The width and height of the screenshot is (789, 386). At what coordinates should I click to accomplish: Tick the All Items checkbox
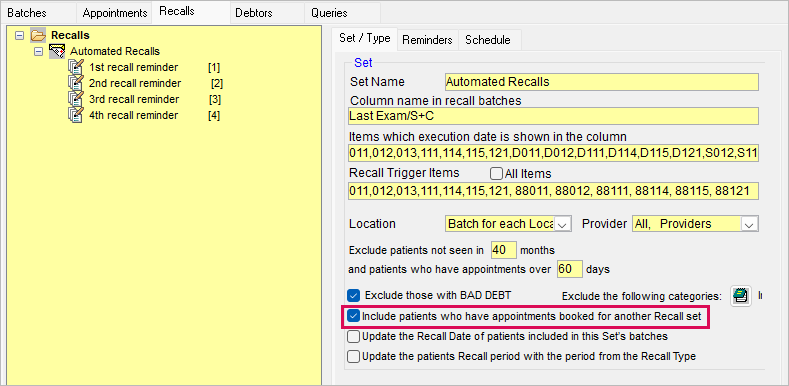tap(496, 174)
